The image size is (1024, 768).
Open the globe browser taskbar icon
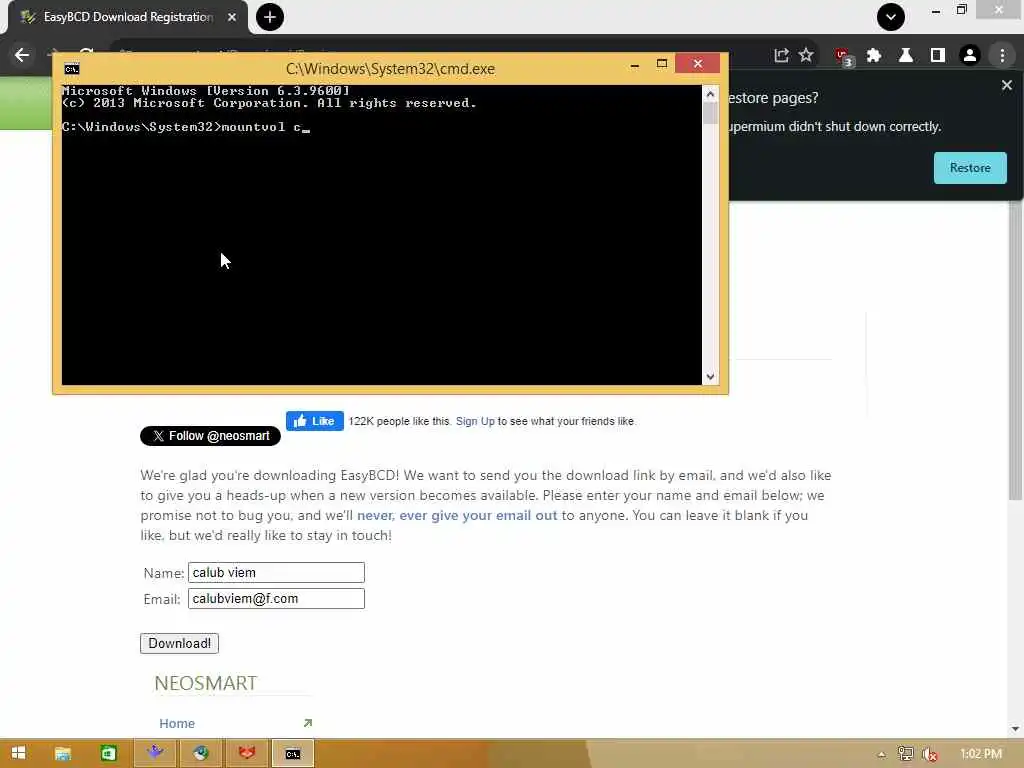click(x=200, y=753)
